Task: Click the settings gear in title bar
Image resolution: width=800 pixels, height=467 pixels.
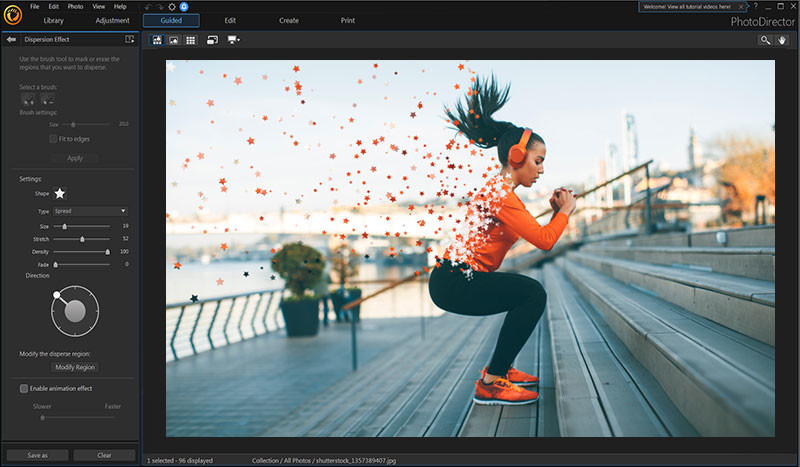Action: 171,7
